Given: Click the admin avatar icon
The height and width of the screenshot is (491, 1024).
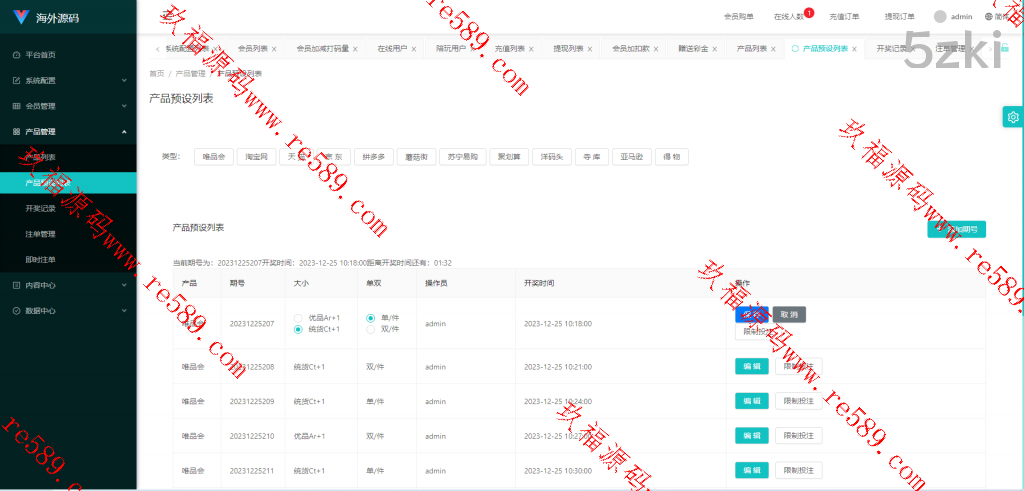Looking at the screenshot, I should click(940, 16).
